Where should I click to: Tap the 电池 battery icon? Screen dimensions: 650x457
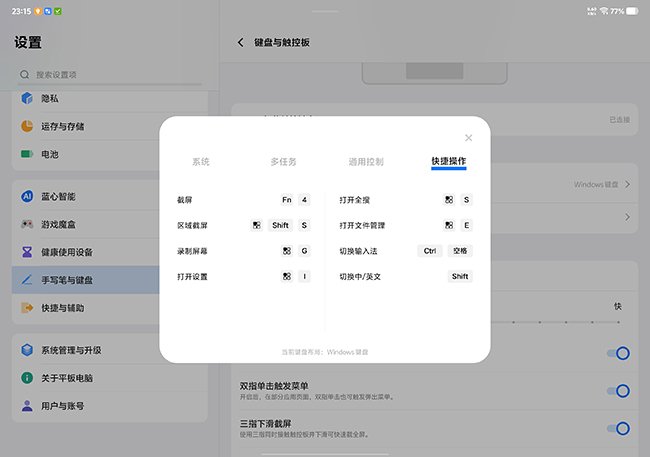click(27, 155)
